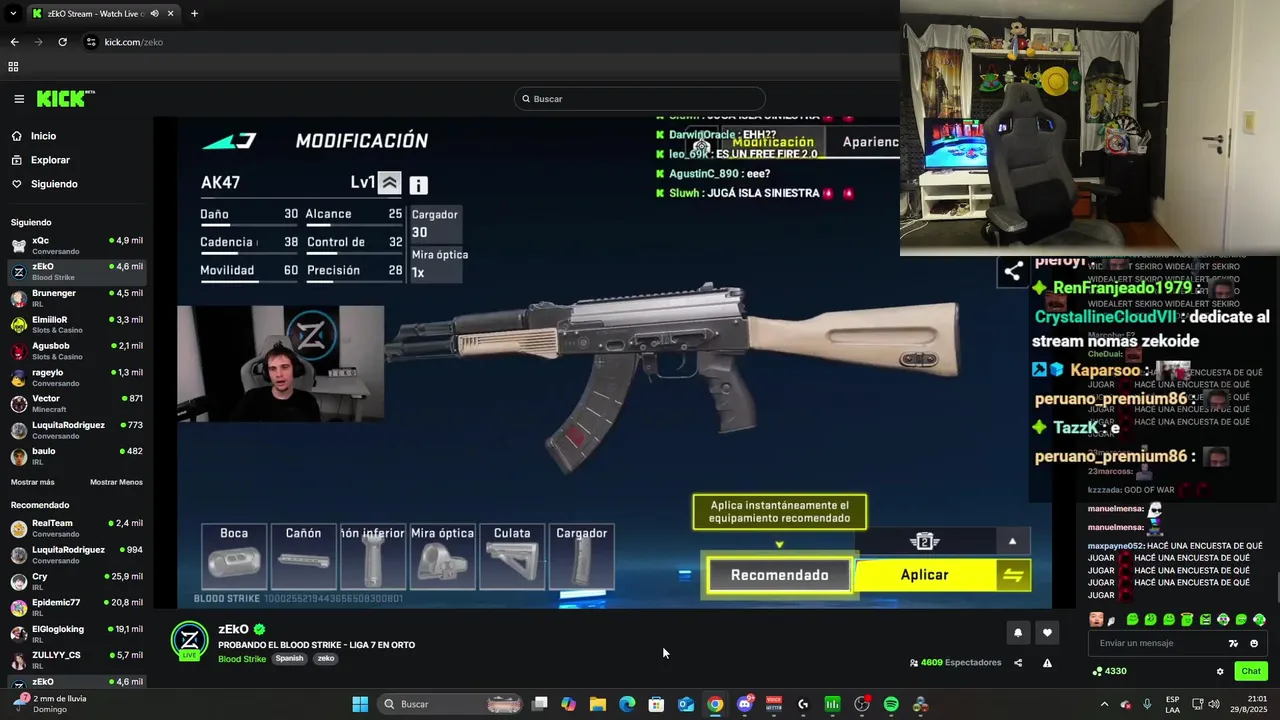Open chat settings gear
The image size is (1280, 720).
[1220, 671]
